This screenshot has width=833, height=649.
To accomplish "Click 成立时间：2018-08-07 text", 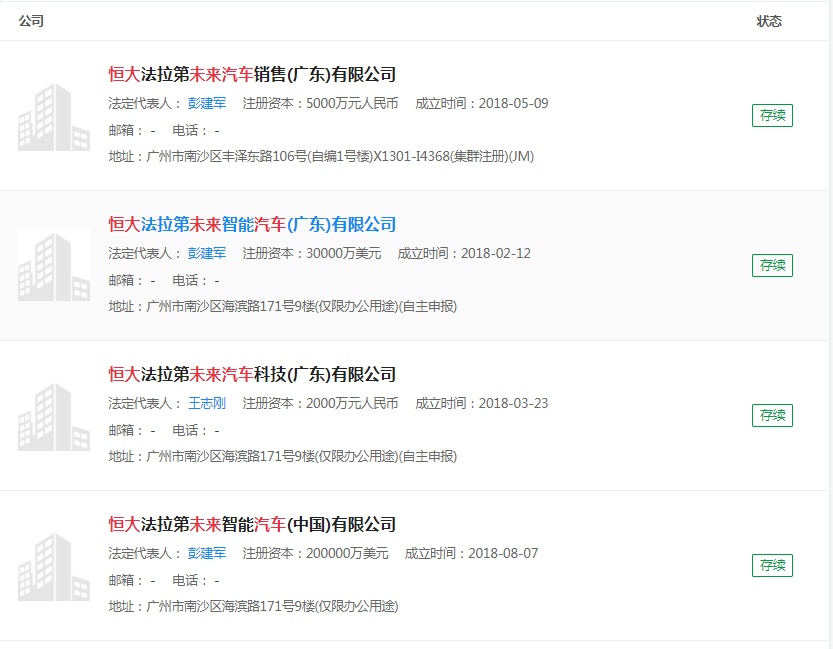I will (x=472, y=553).
